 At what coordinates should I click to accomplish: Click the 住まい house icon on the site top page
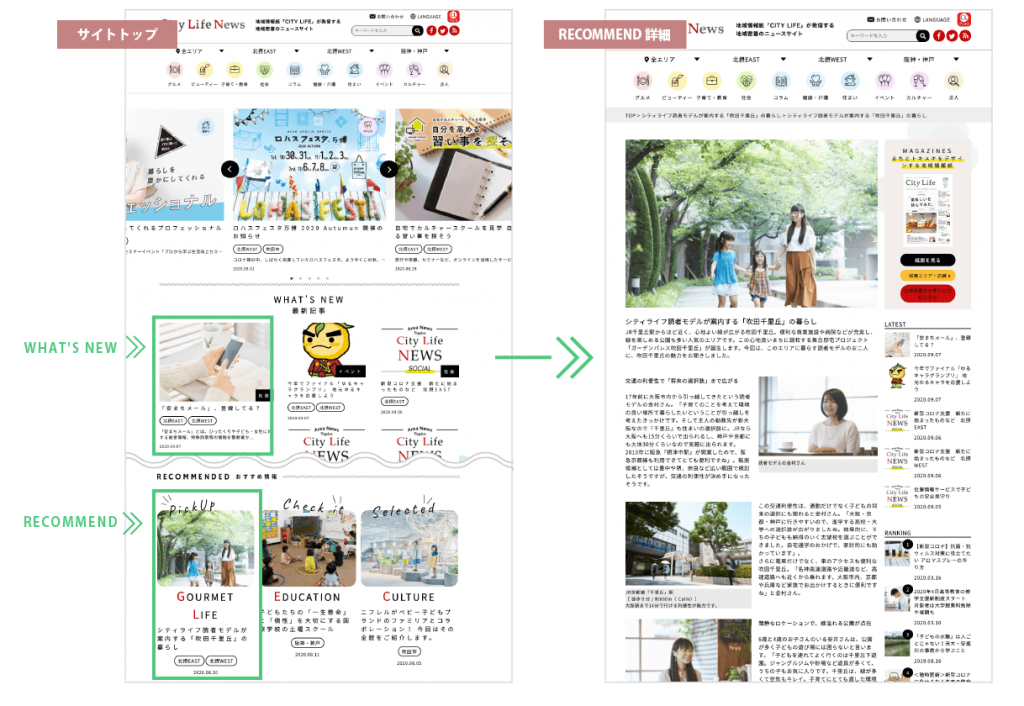355,70
